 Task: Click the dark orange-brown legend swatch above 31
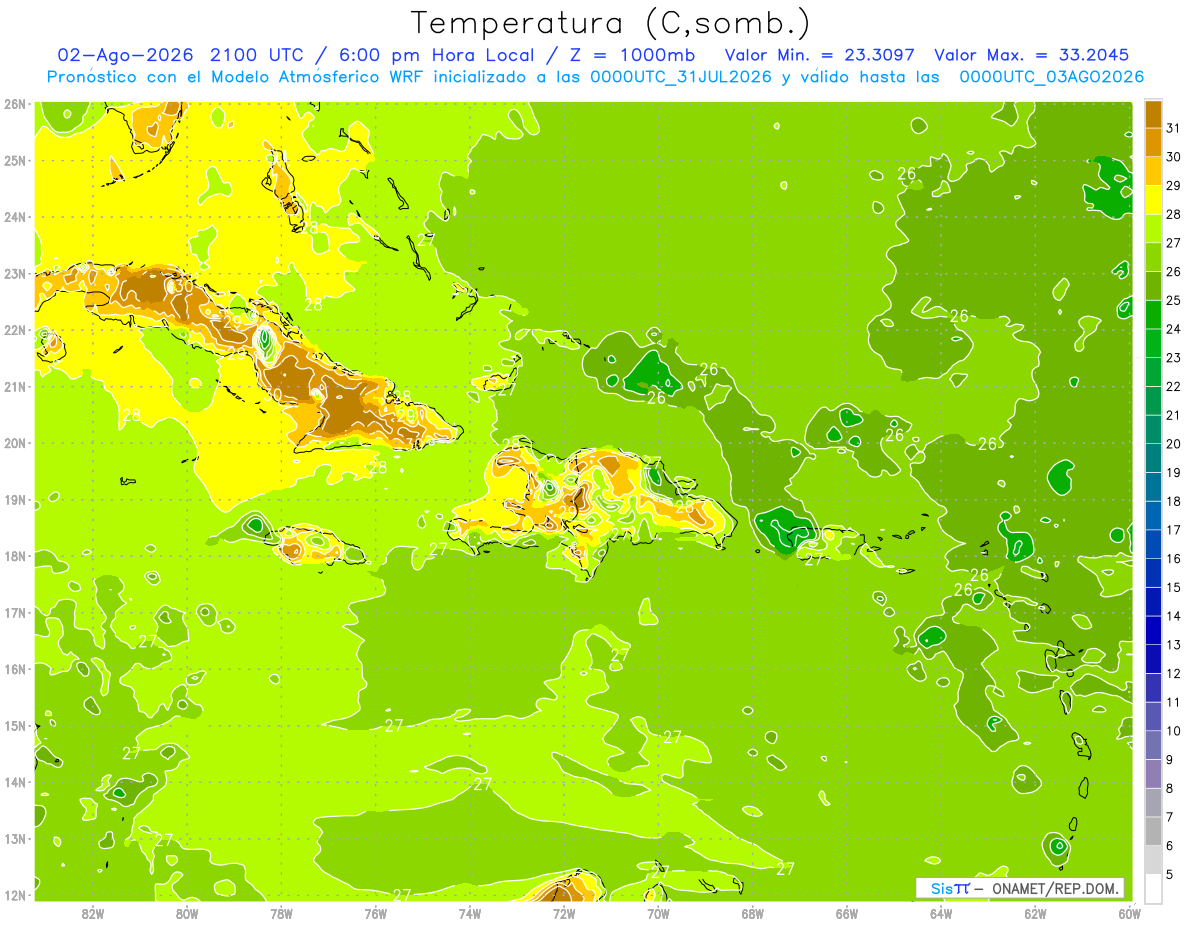[x=1152, y=114]
